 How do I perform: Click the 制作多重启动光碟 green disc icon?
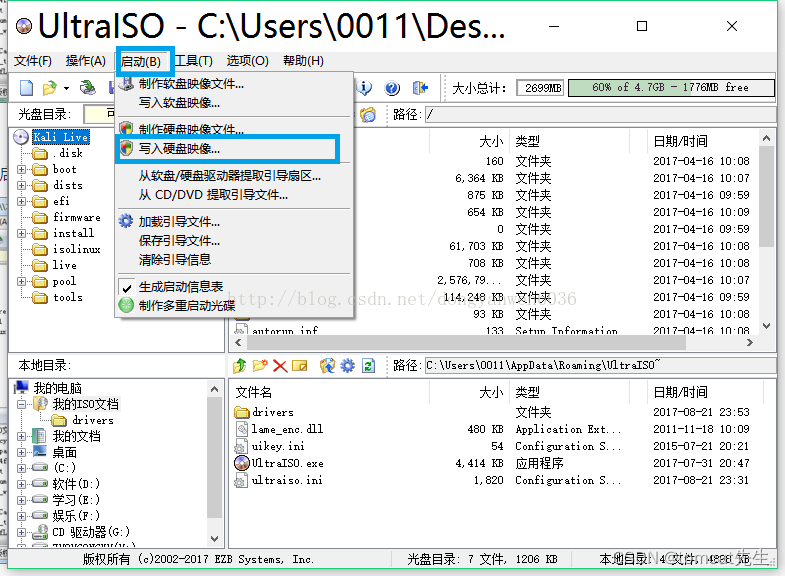point(126,305)
